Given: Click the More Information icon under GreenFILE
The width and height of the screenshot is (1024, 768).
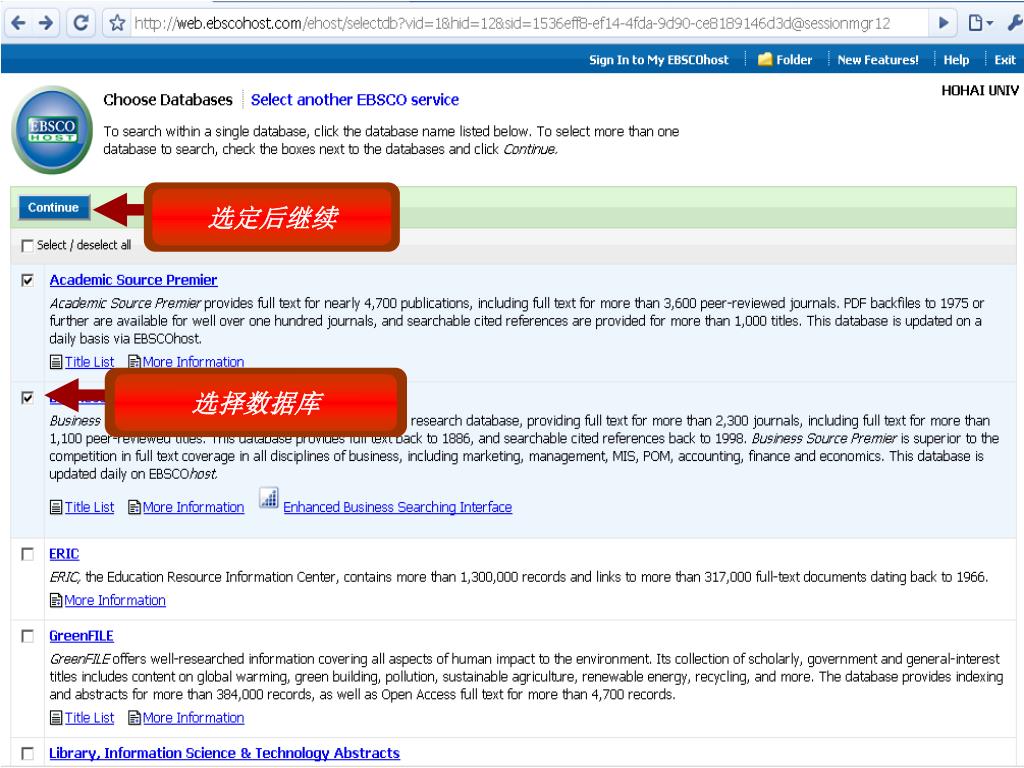Looking at the screenshot, I should 134,718.
